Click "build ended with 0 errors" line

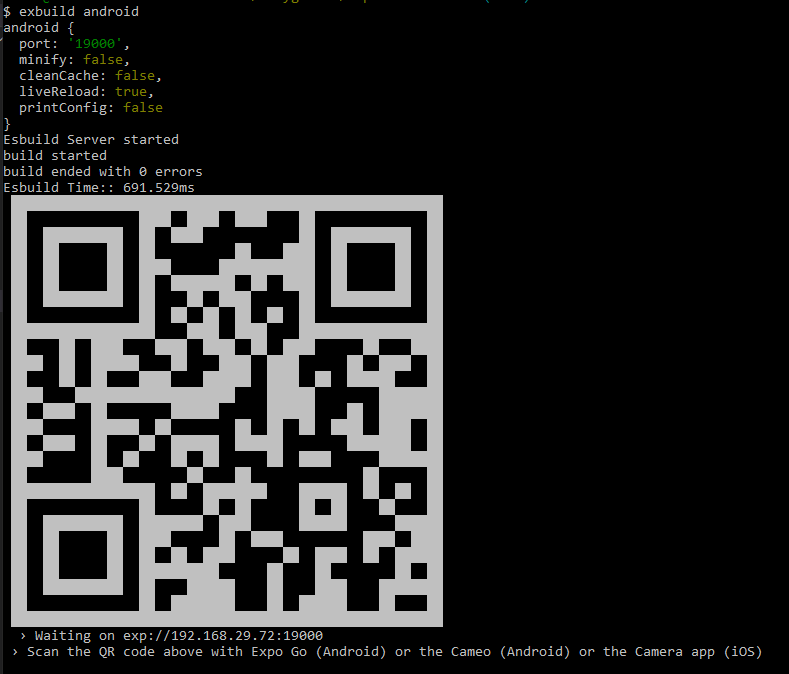103,172
